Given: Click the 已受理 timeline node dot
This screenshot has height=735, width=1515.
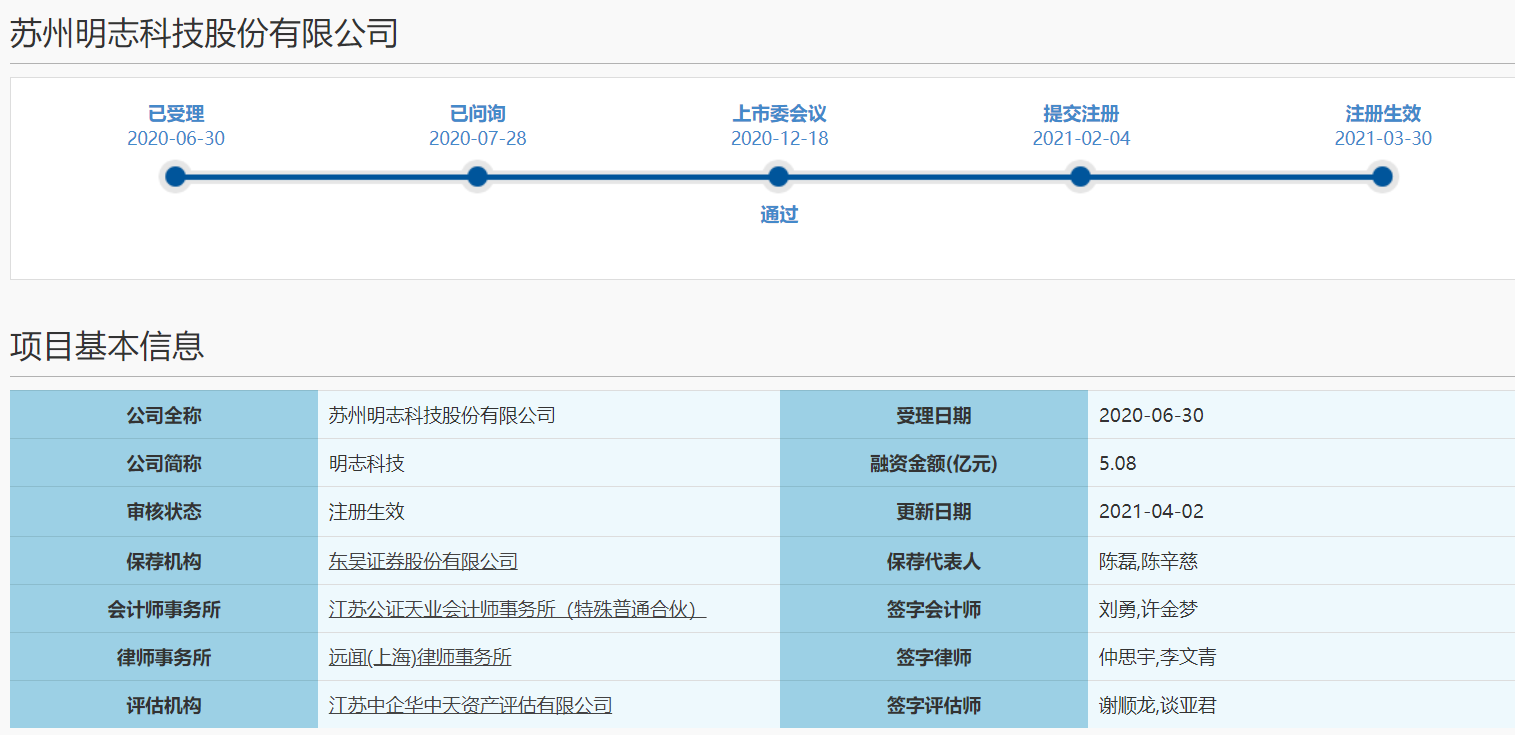Looking at the screenshot, I should click(x=175, y=177).
